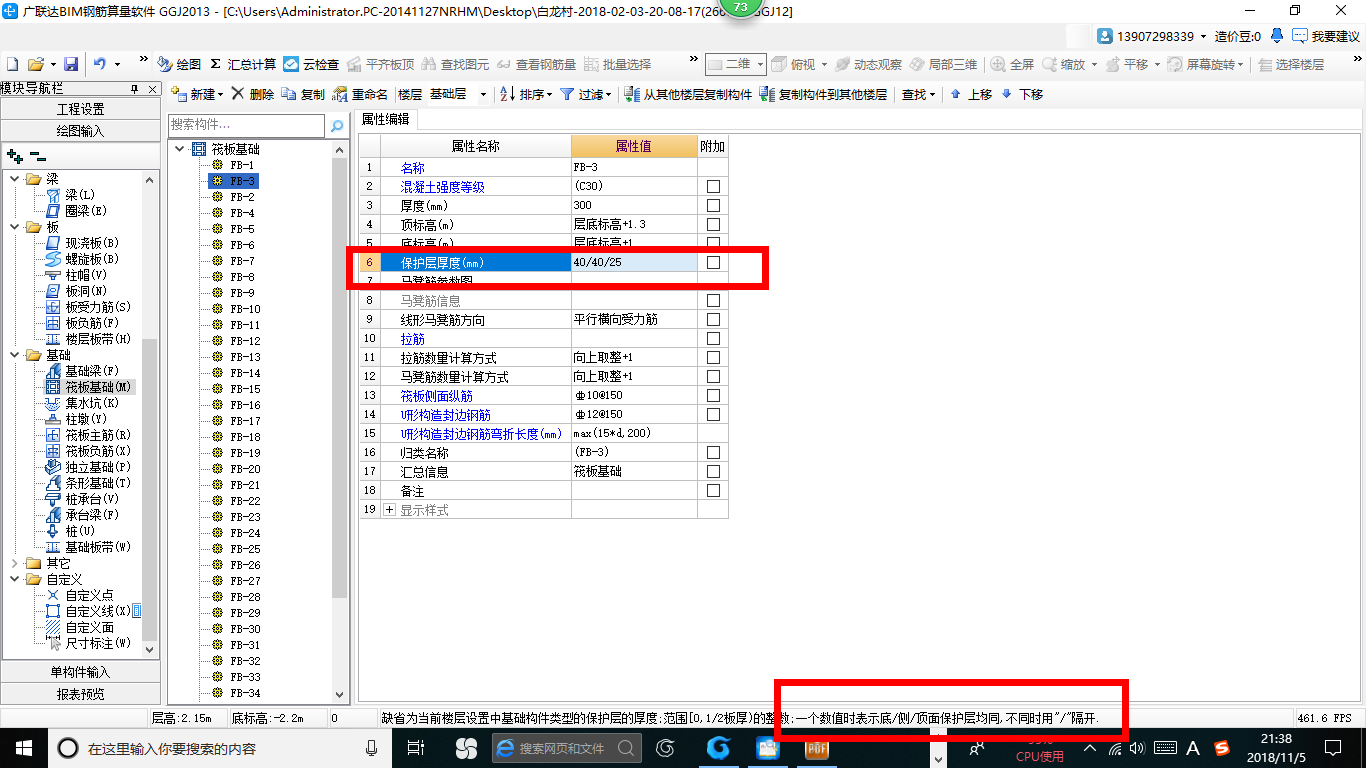Click microphone icon in taskbar search
This screenshot has height=768, width=1366.
click(x=371, y=748)
